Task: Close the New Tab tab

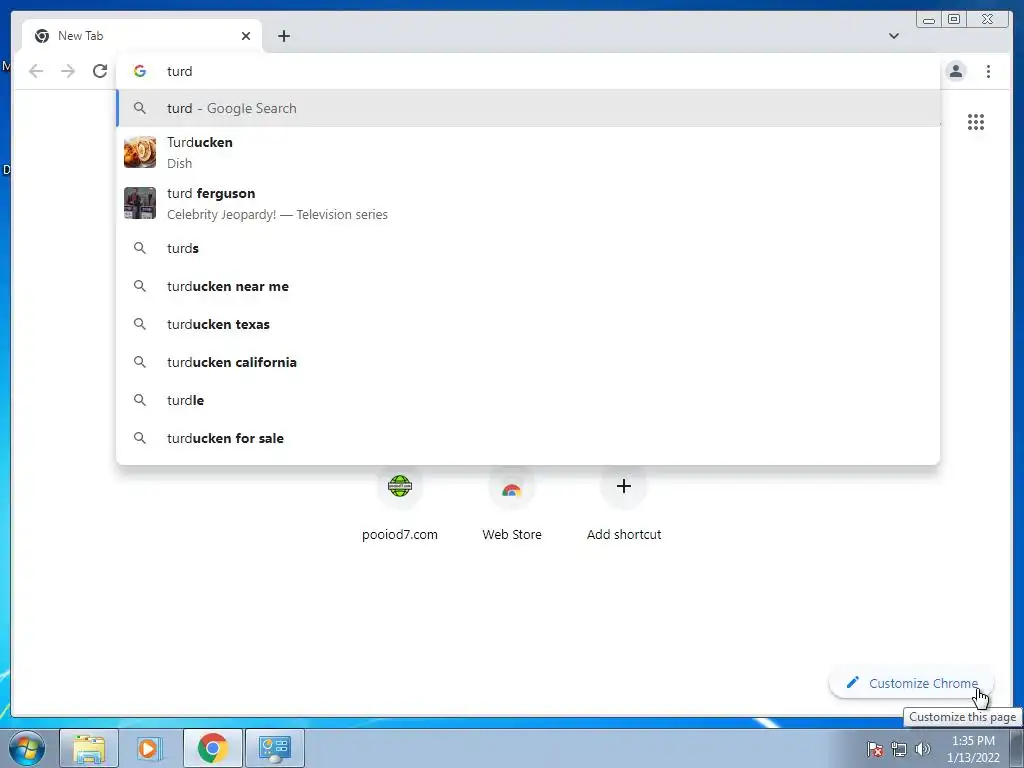Action: pyautogui.click(x=246, y=36)
